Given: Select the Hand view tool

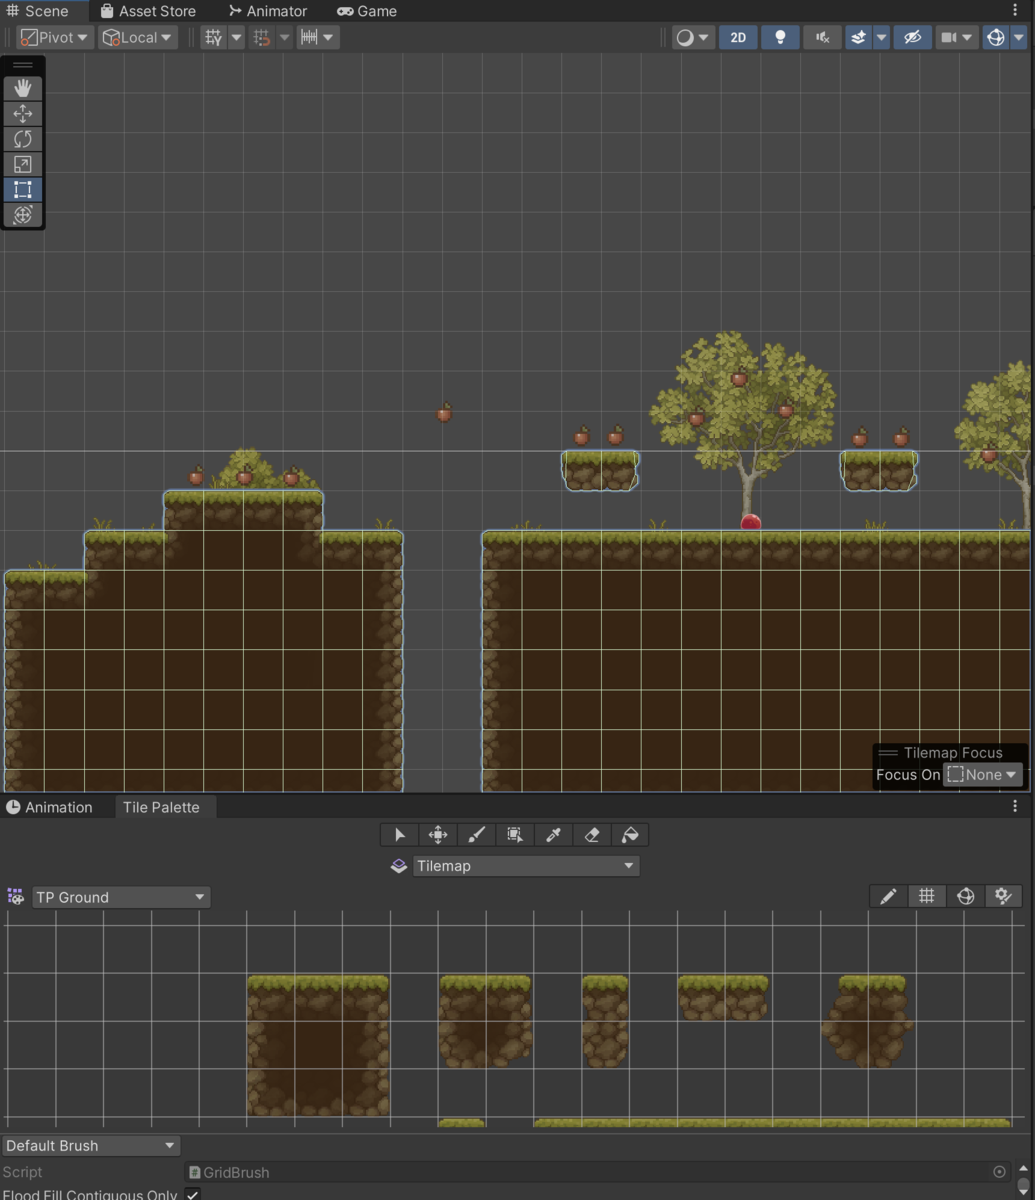Looking at the screenshot, I should coord(23,88).
